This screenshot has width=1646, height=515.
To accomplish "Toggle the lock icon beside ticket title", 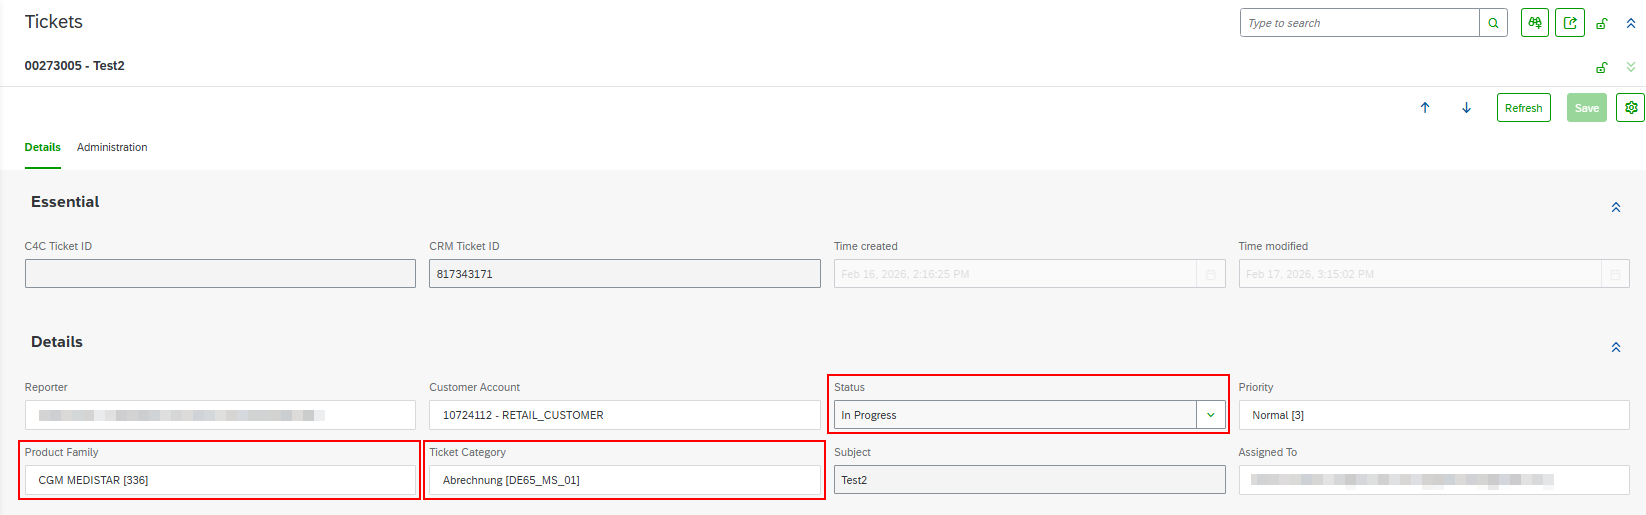I will click(1602, 67).
